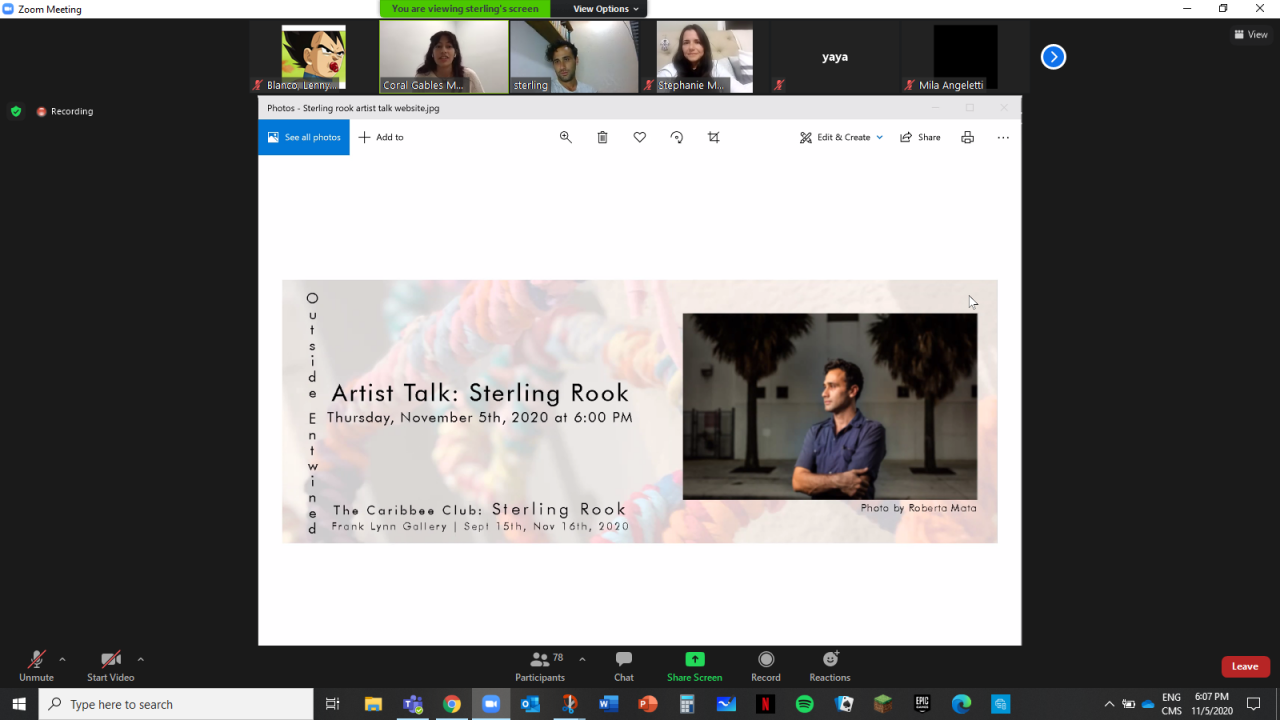Launch Epic Games from the taskbar
The image size is (1280, 720).
click(x=922, y=704)
